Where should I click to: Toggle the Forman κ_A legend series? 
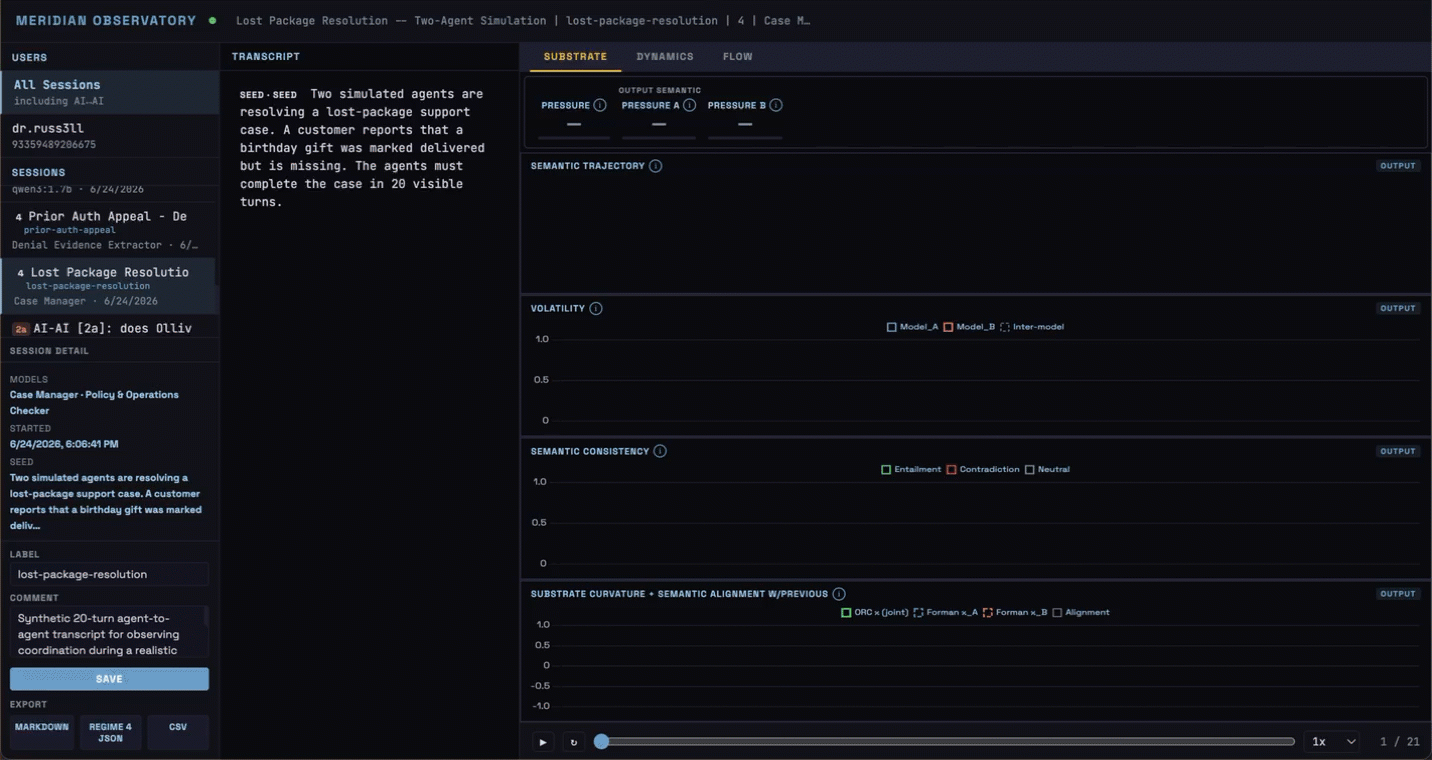pyautogui.click(x=946, y=612)
